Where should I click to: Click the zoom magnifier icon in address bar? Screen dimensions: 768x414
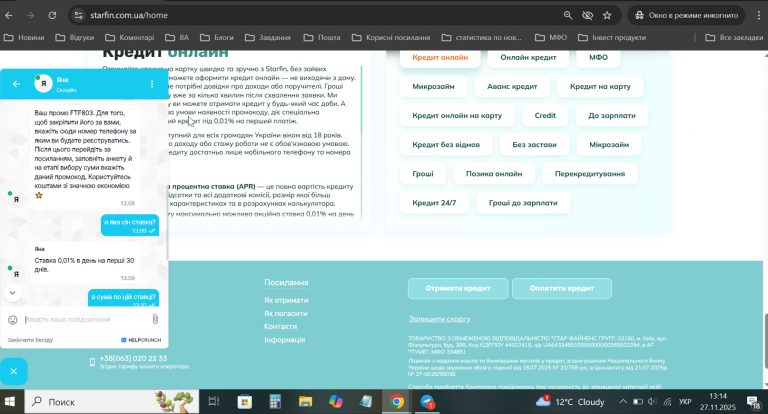click(568, 15)
